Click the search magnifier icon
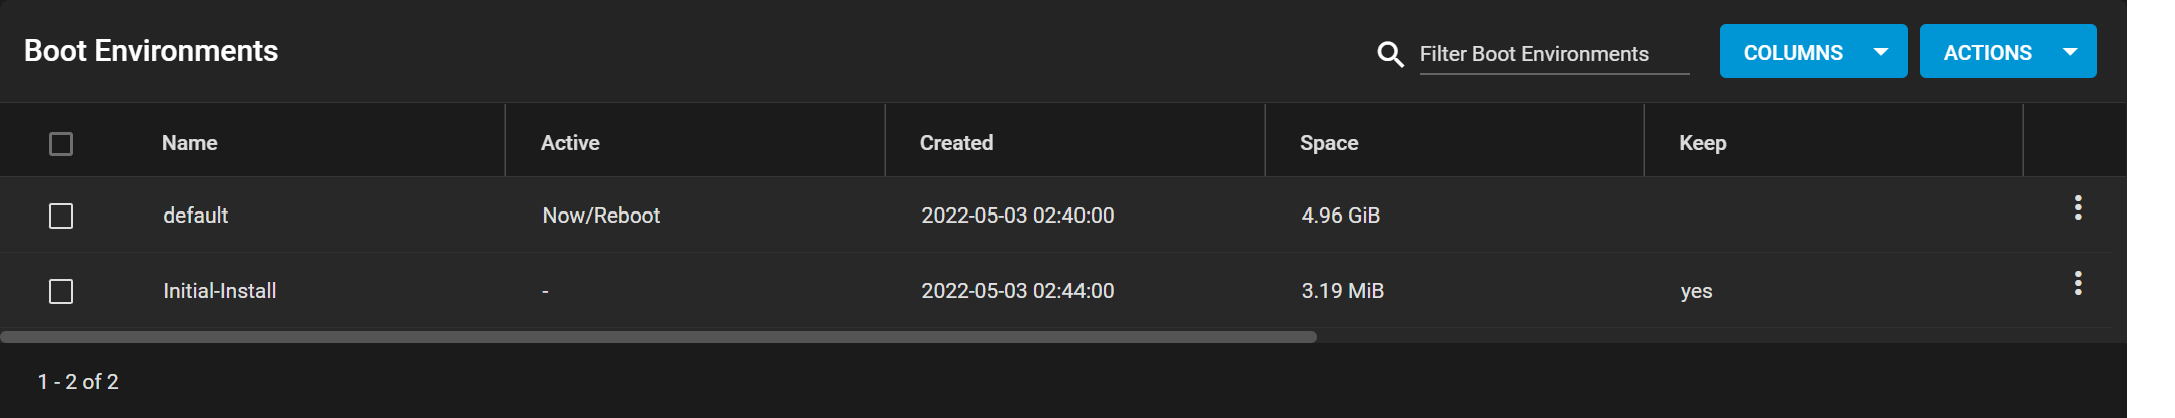Viewport: 2175px width, 418px height. 1390,54
